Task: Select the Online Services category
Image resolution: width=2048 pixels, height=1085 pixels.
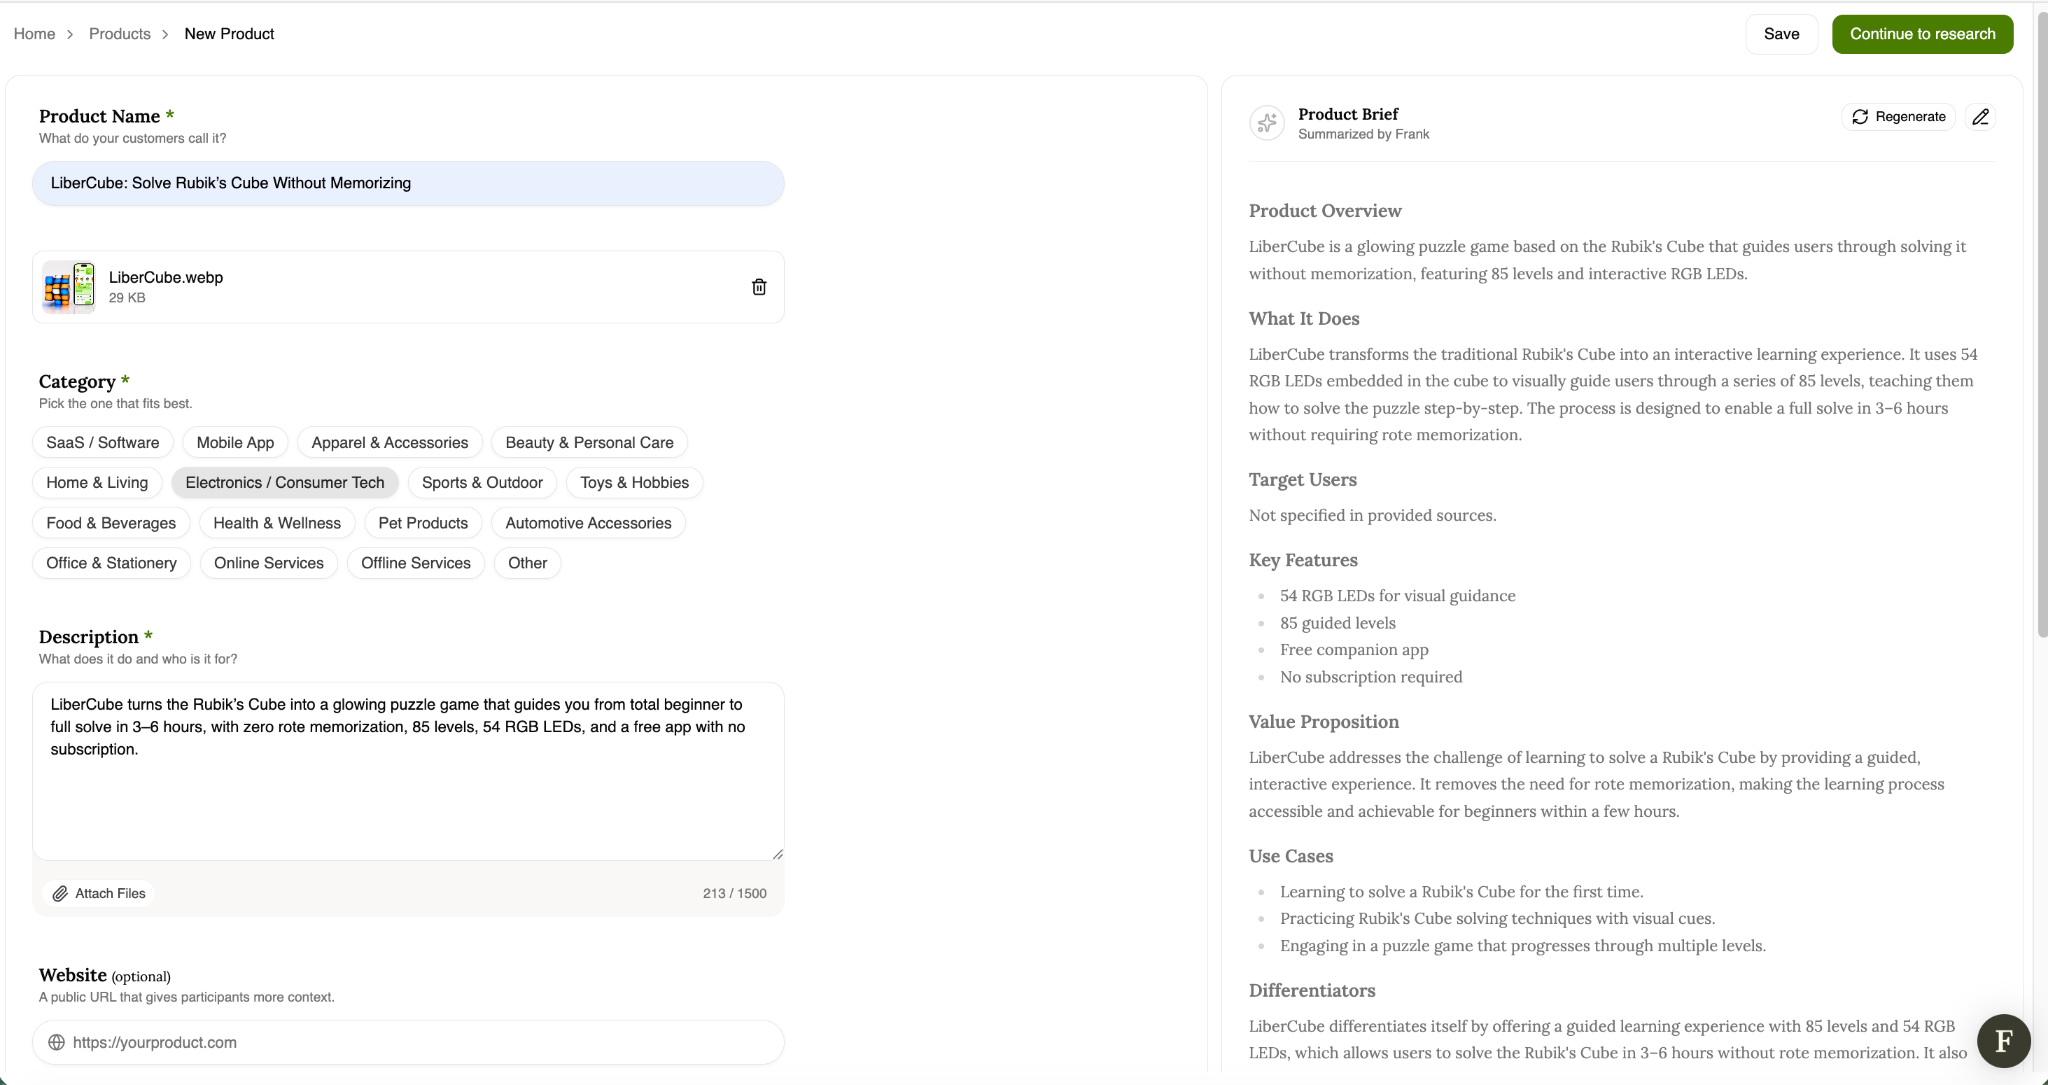Action: 269,562
